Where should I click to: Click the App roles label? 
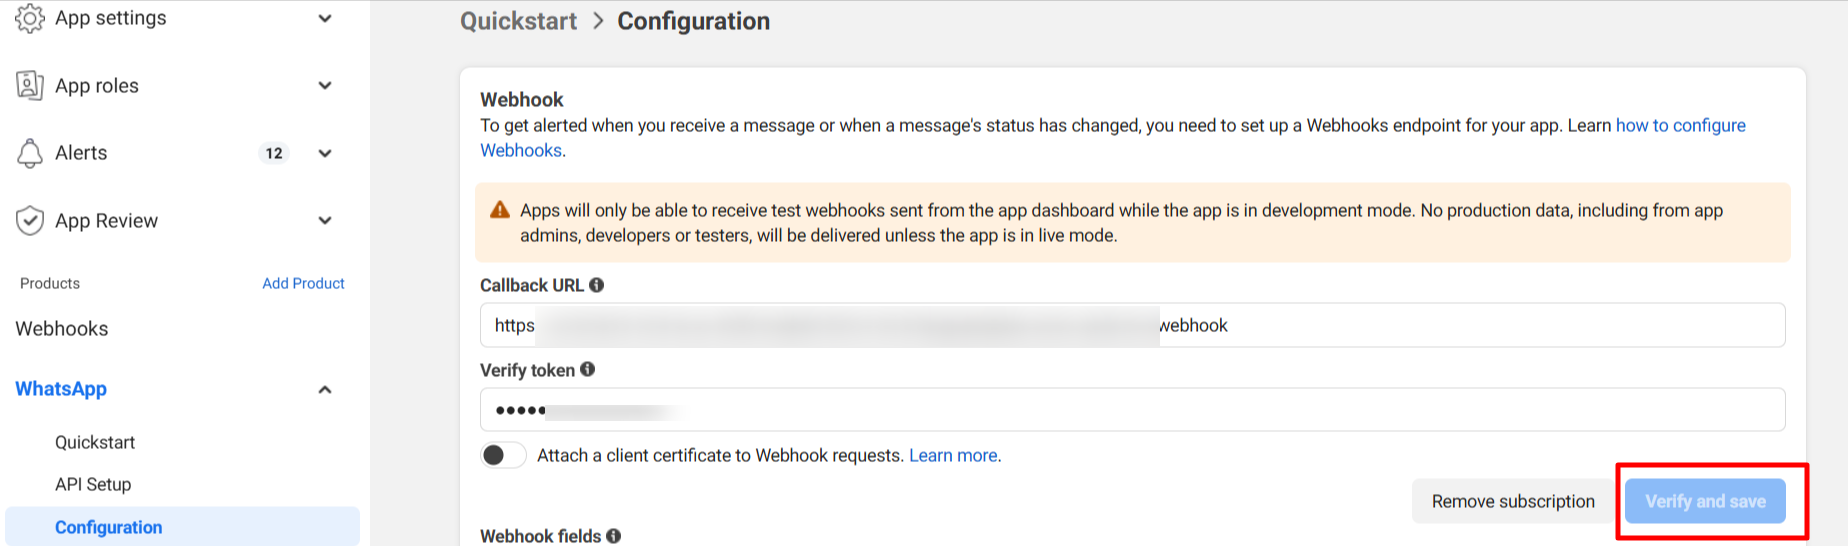pyautogui.click(x=97, y=86)
